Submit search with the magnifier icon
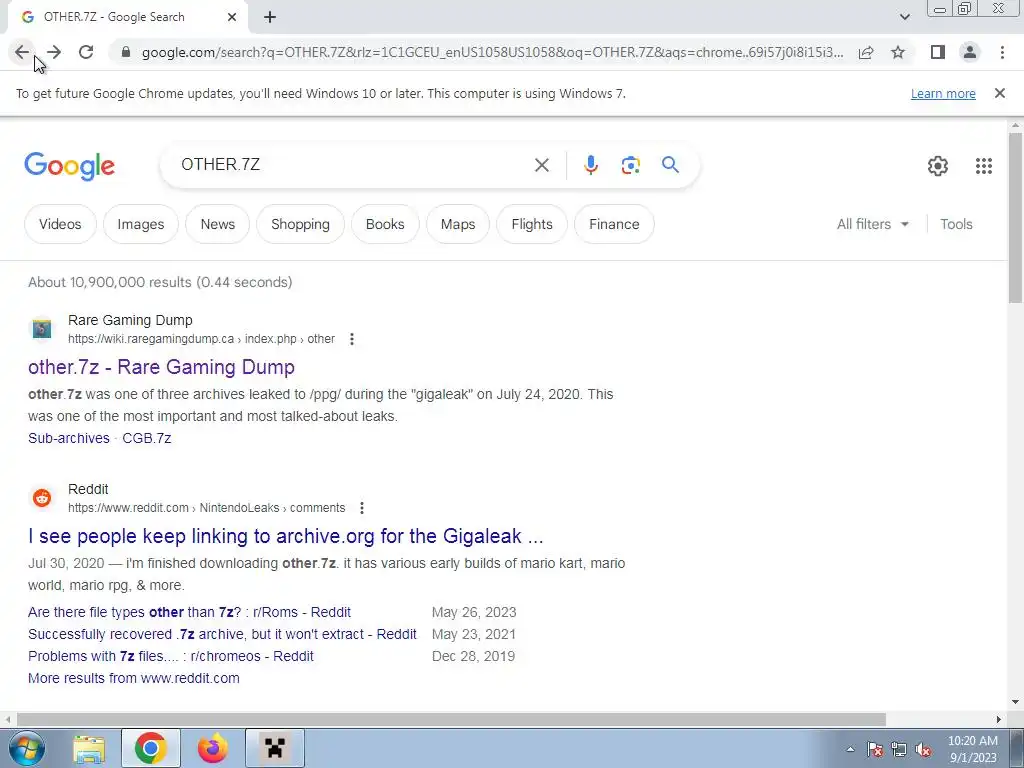This screenshot has height=768, width=1024. (670, 165)
